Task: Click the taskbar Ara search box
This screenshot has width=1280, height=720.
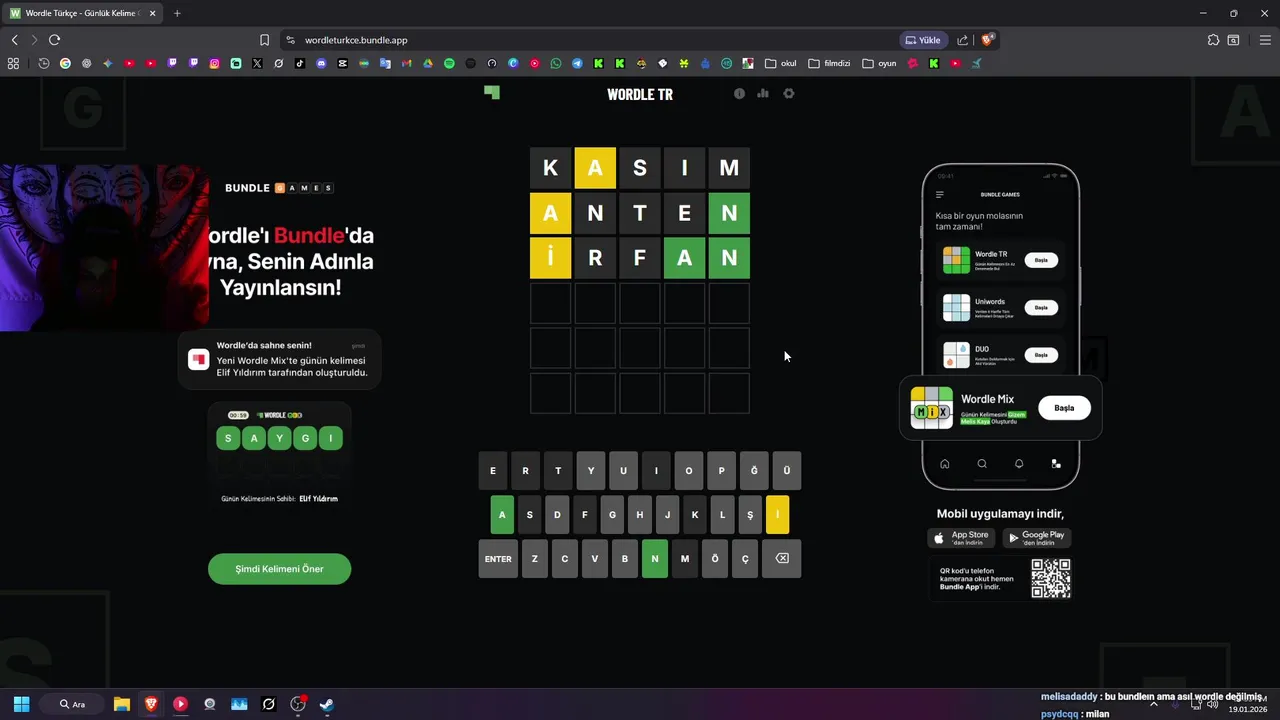Action: [x=72, y=704]
